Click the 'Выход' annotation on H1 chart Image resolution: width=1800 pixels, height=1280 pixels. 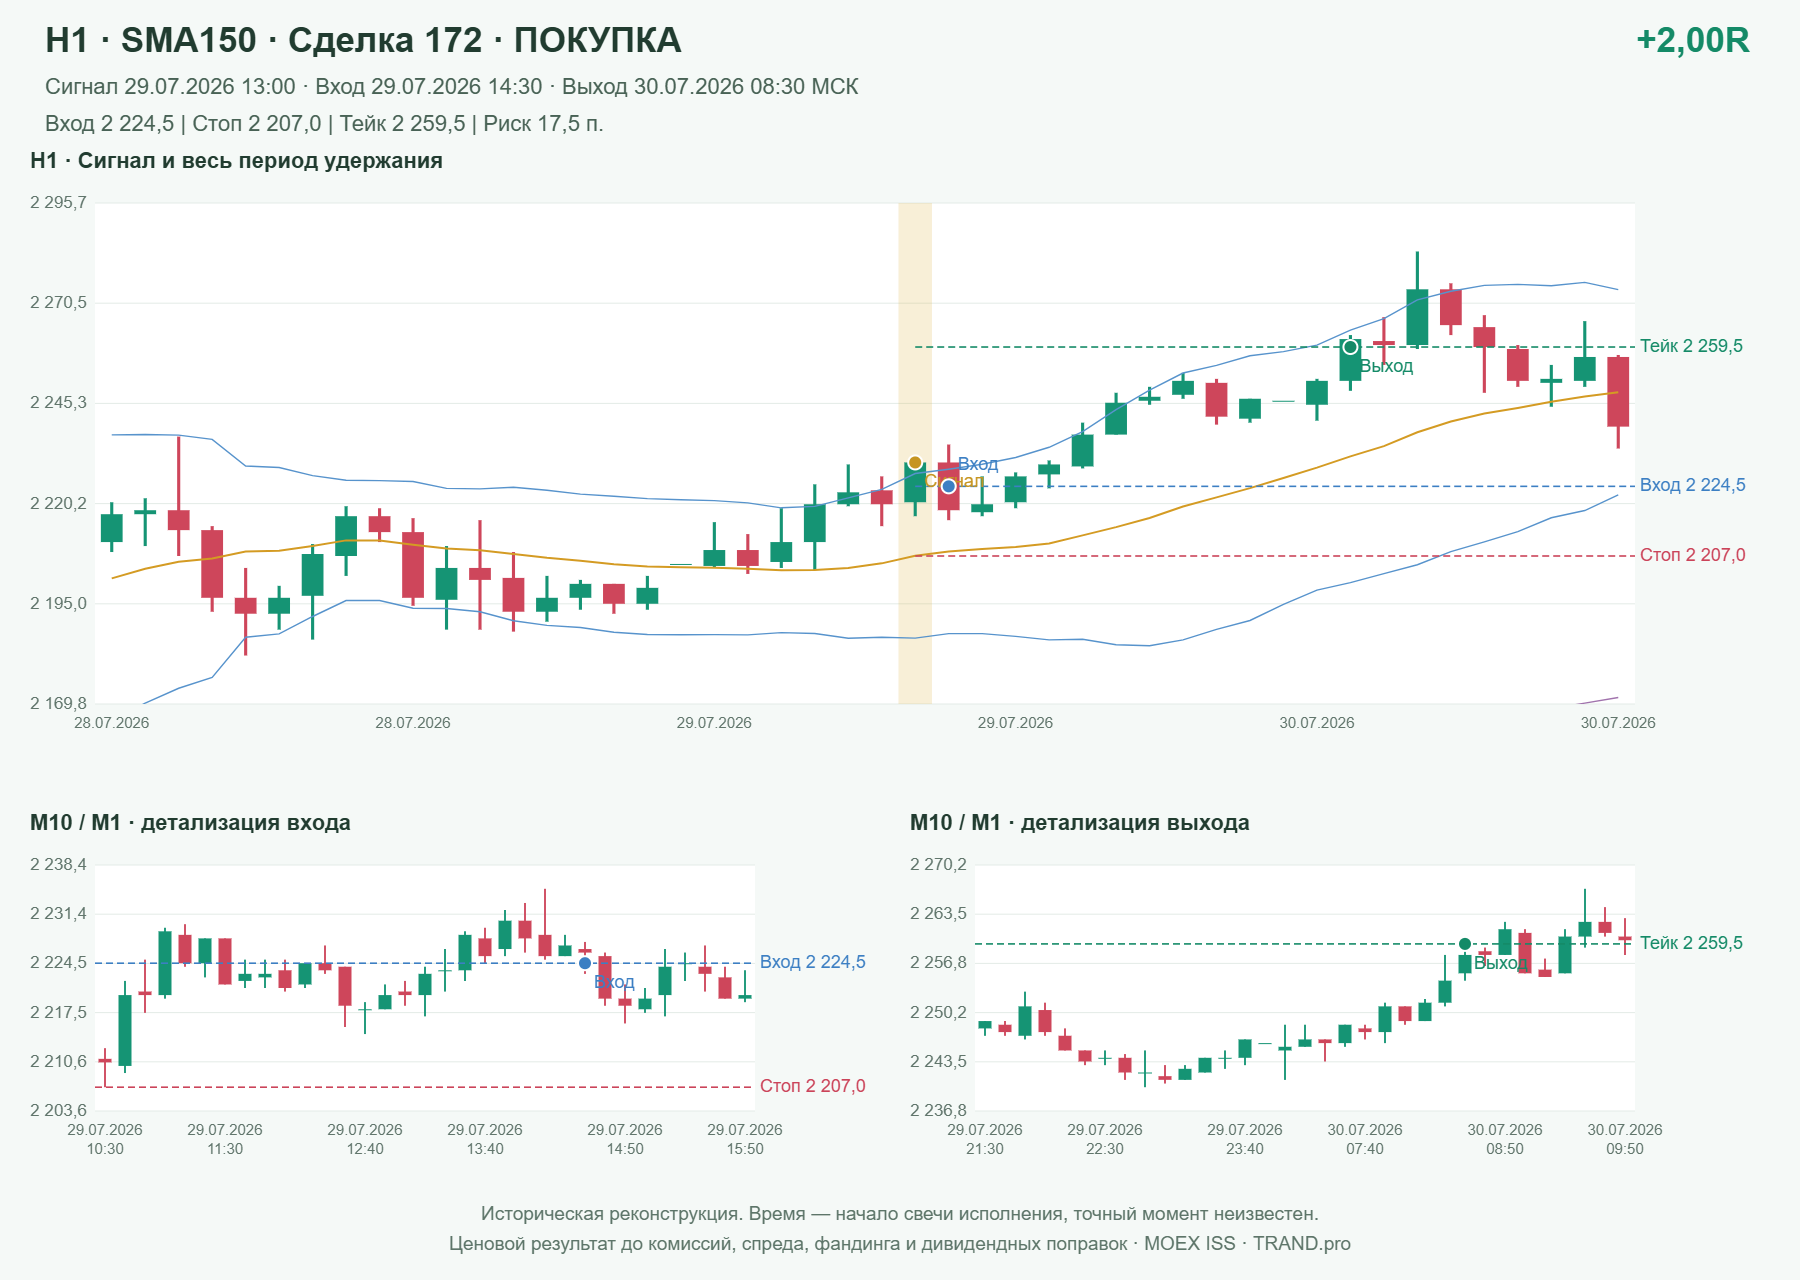(x=1386, y=367)
